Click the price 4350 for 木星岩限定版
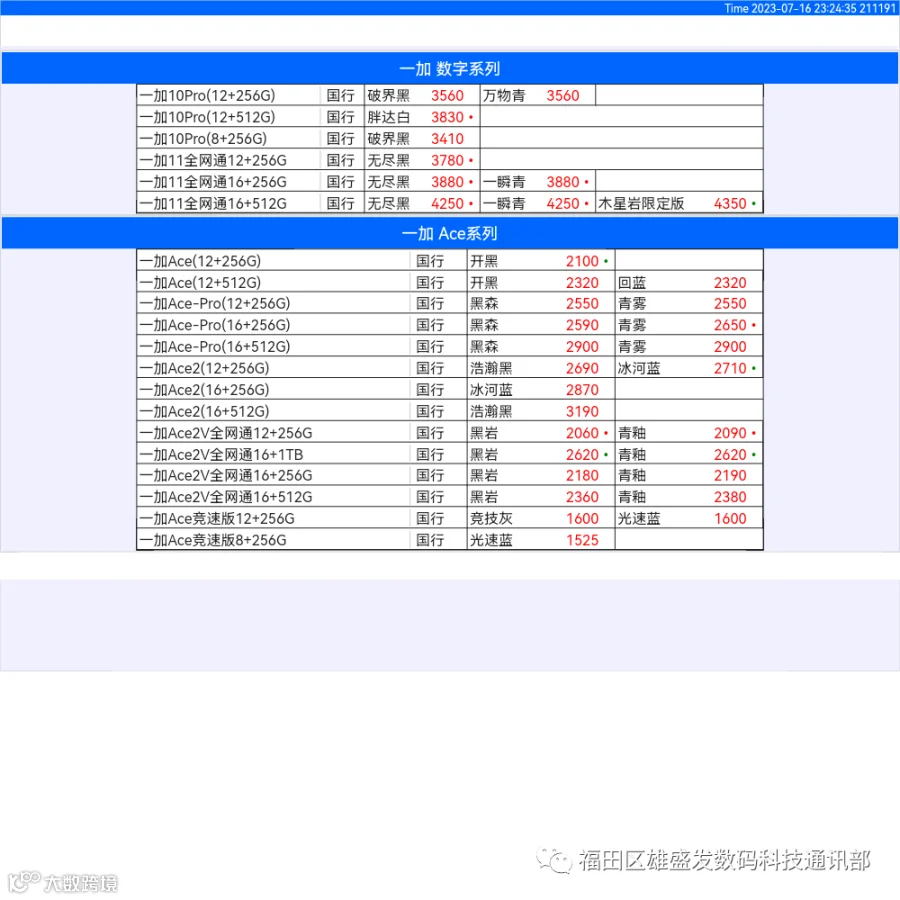This screenshot has height=900, width=900. [x=730, y=204]
